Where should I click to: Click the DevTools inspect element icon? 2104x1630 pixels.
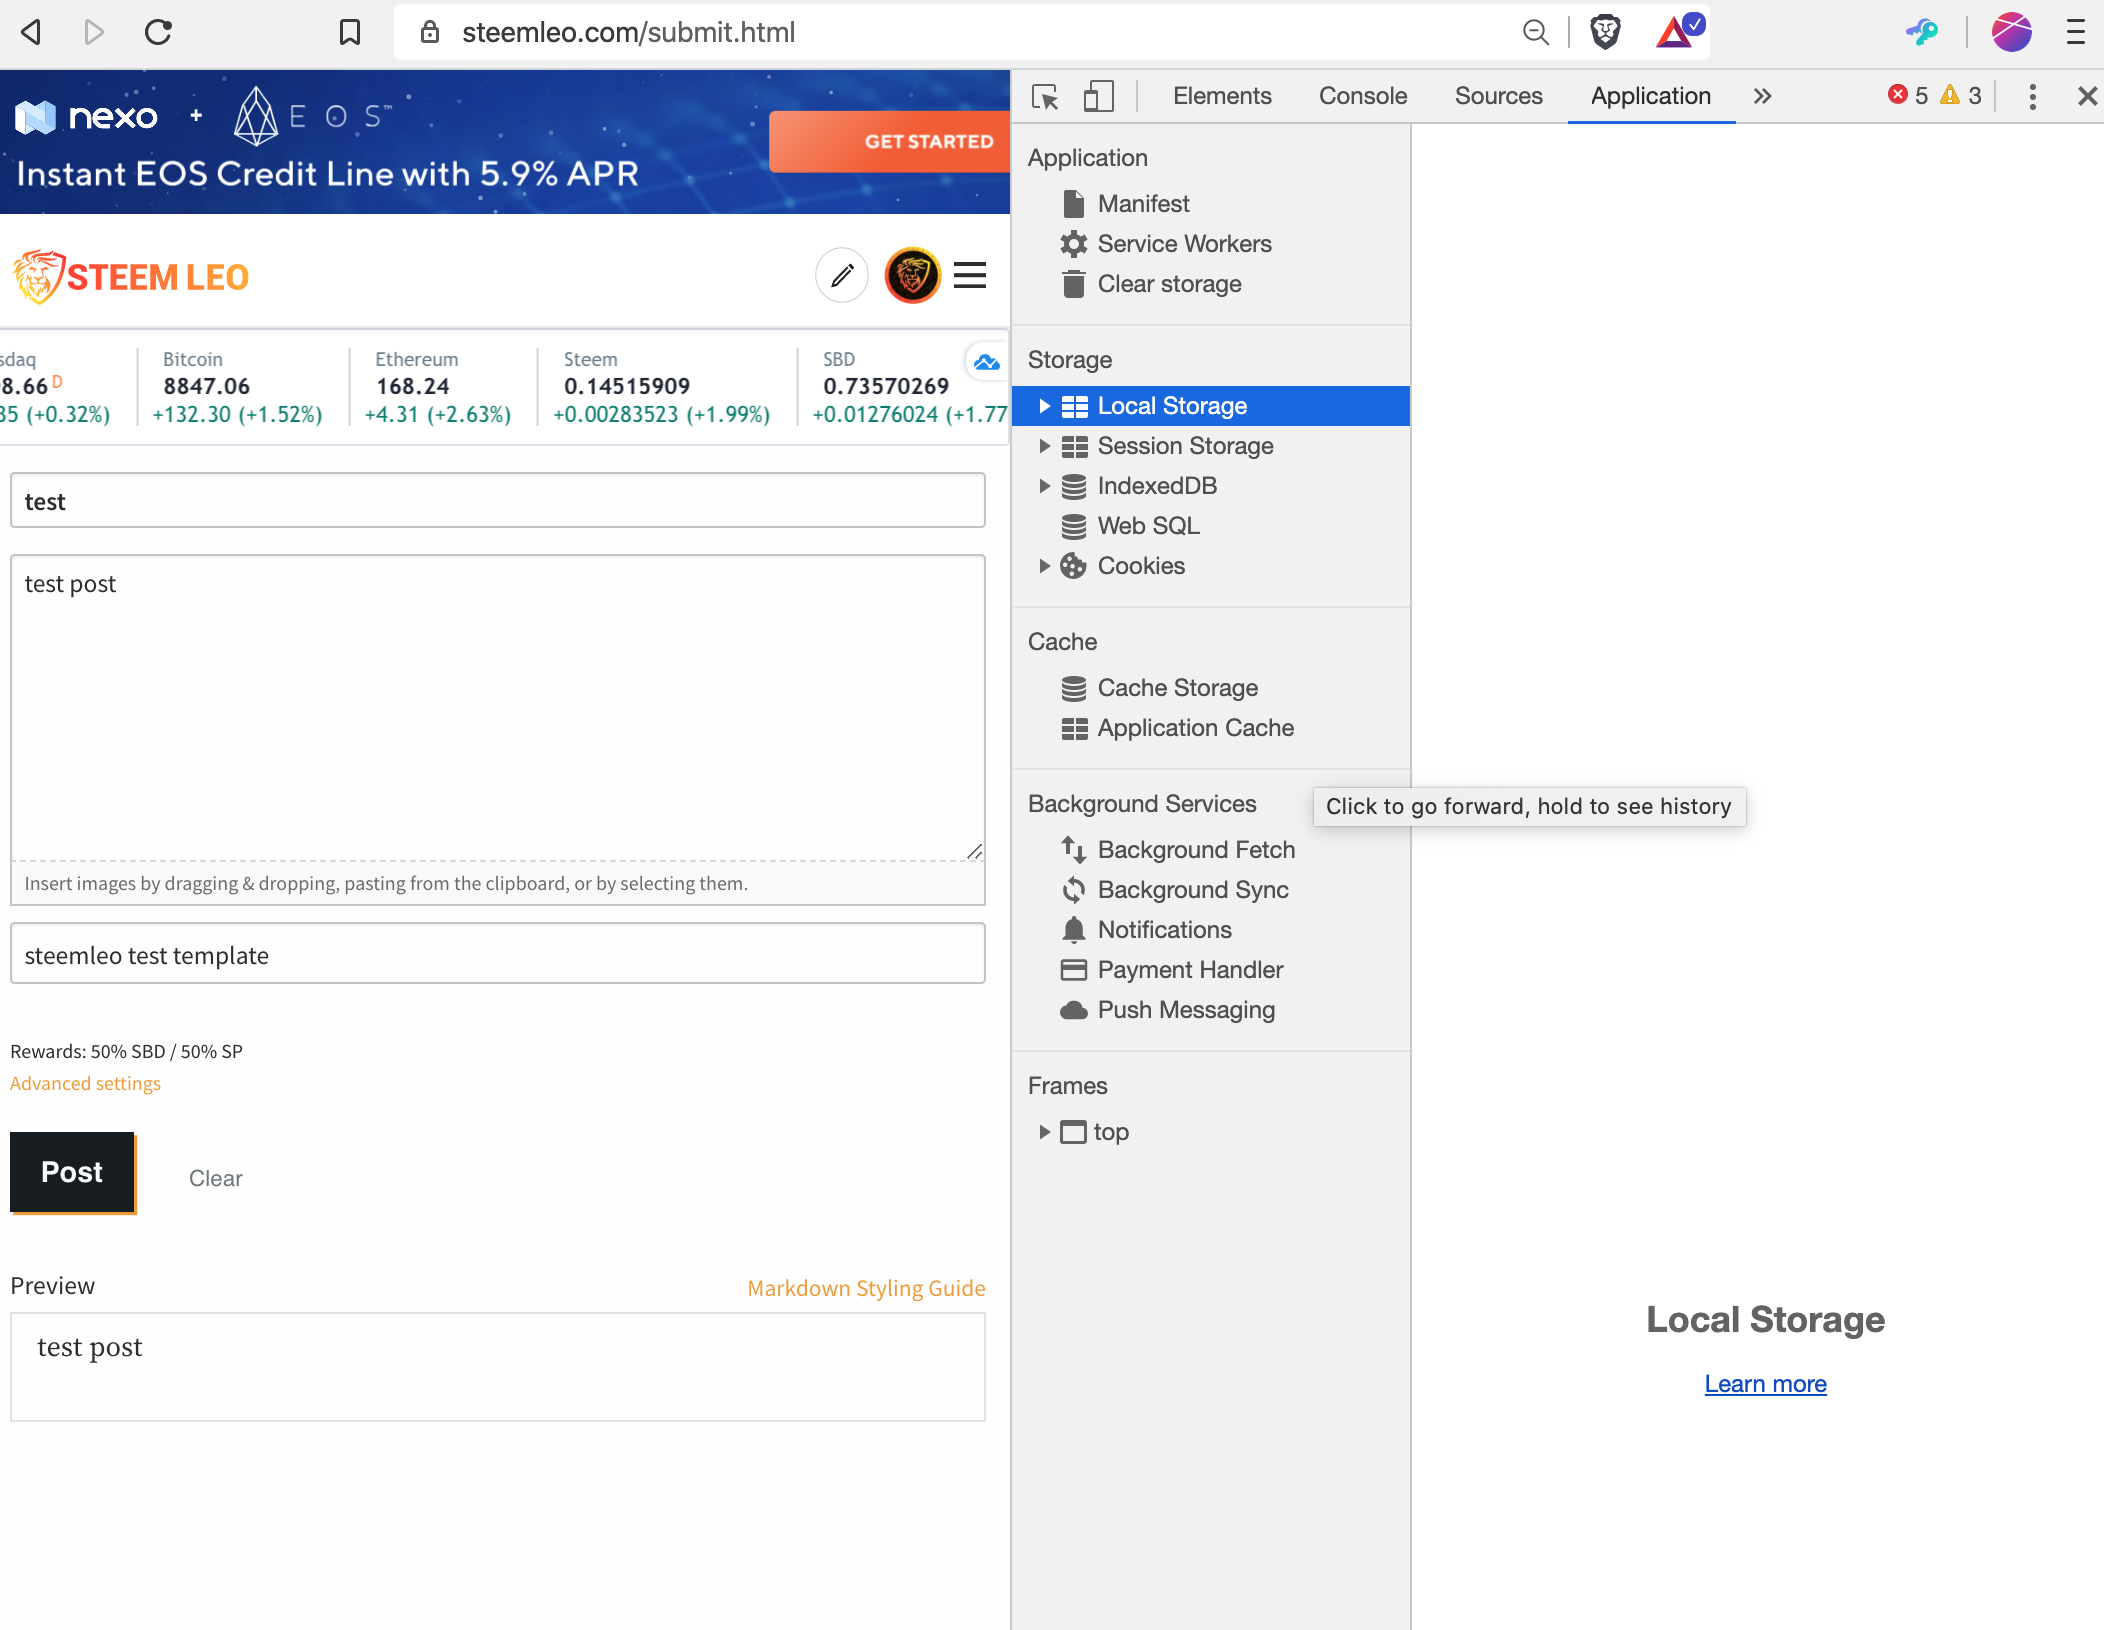[x=1045, y=96]
